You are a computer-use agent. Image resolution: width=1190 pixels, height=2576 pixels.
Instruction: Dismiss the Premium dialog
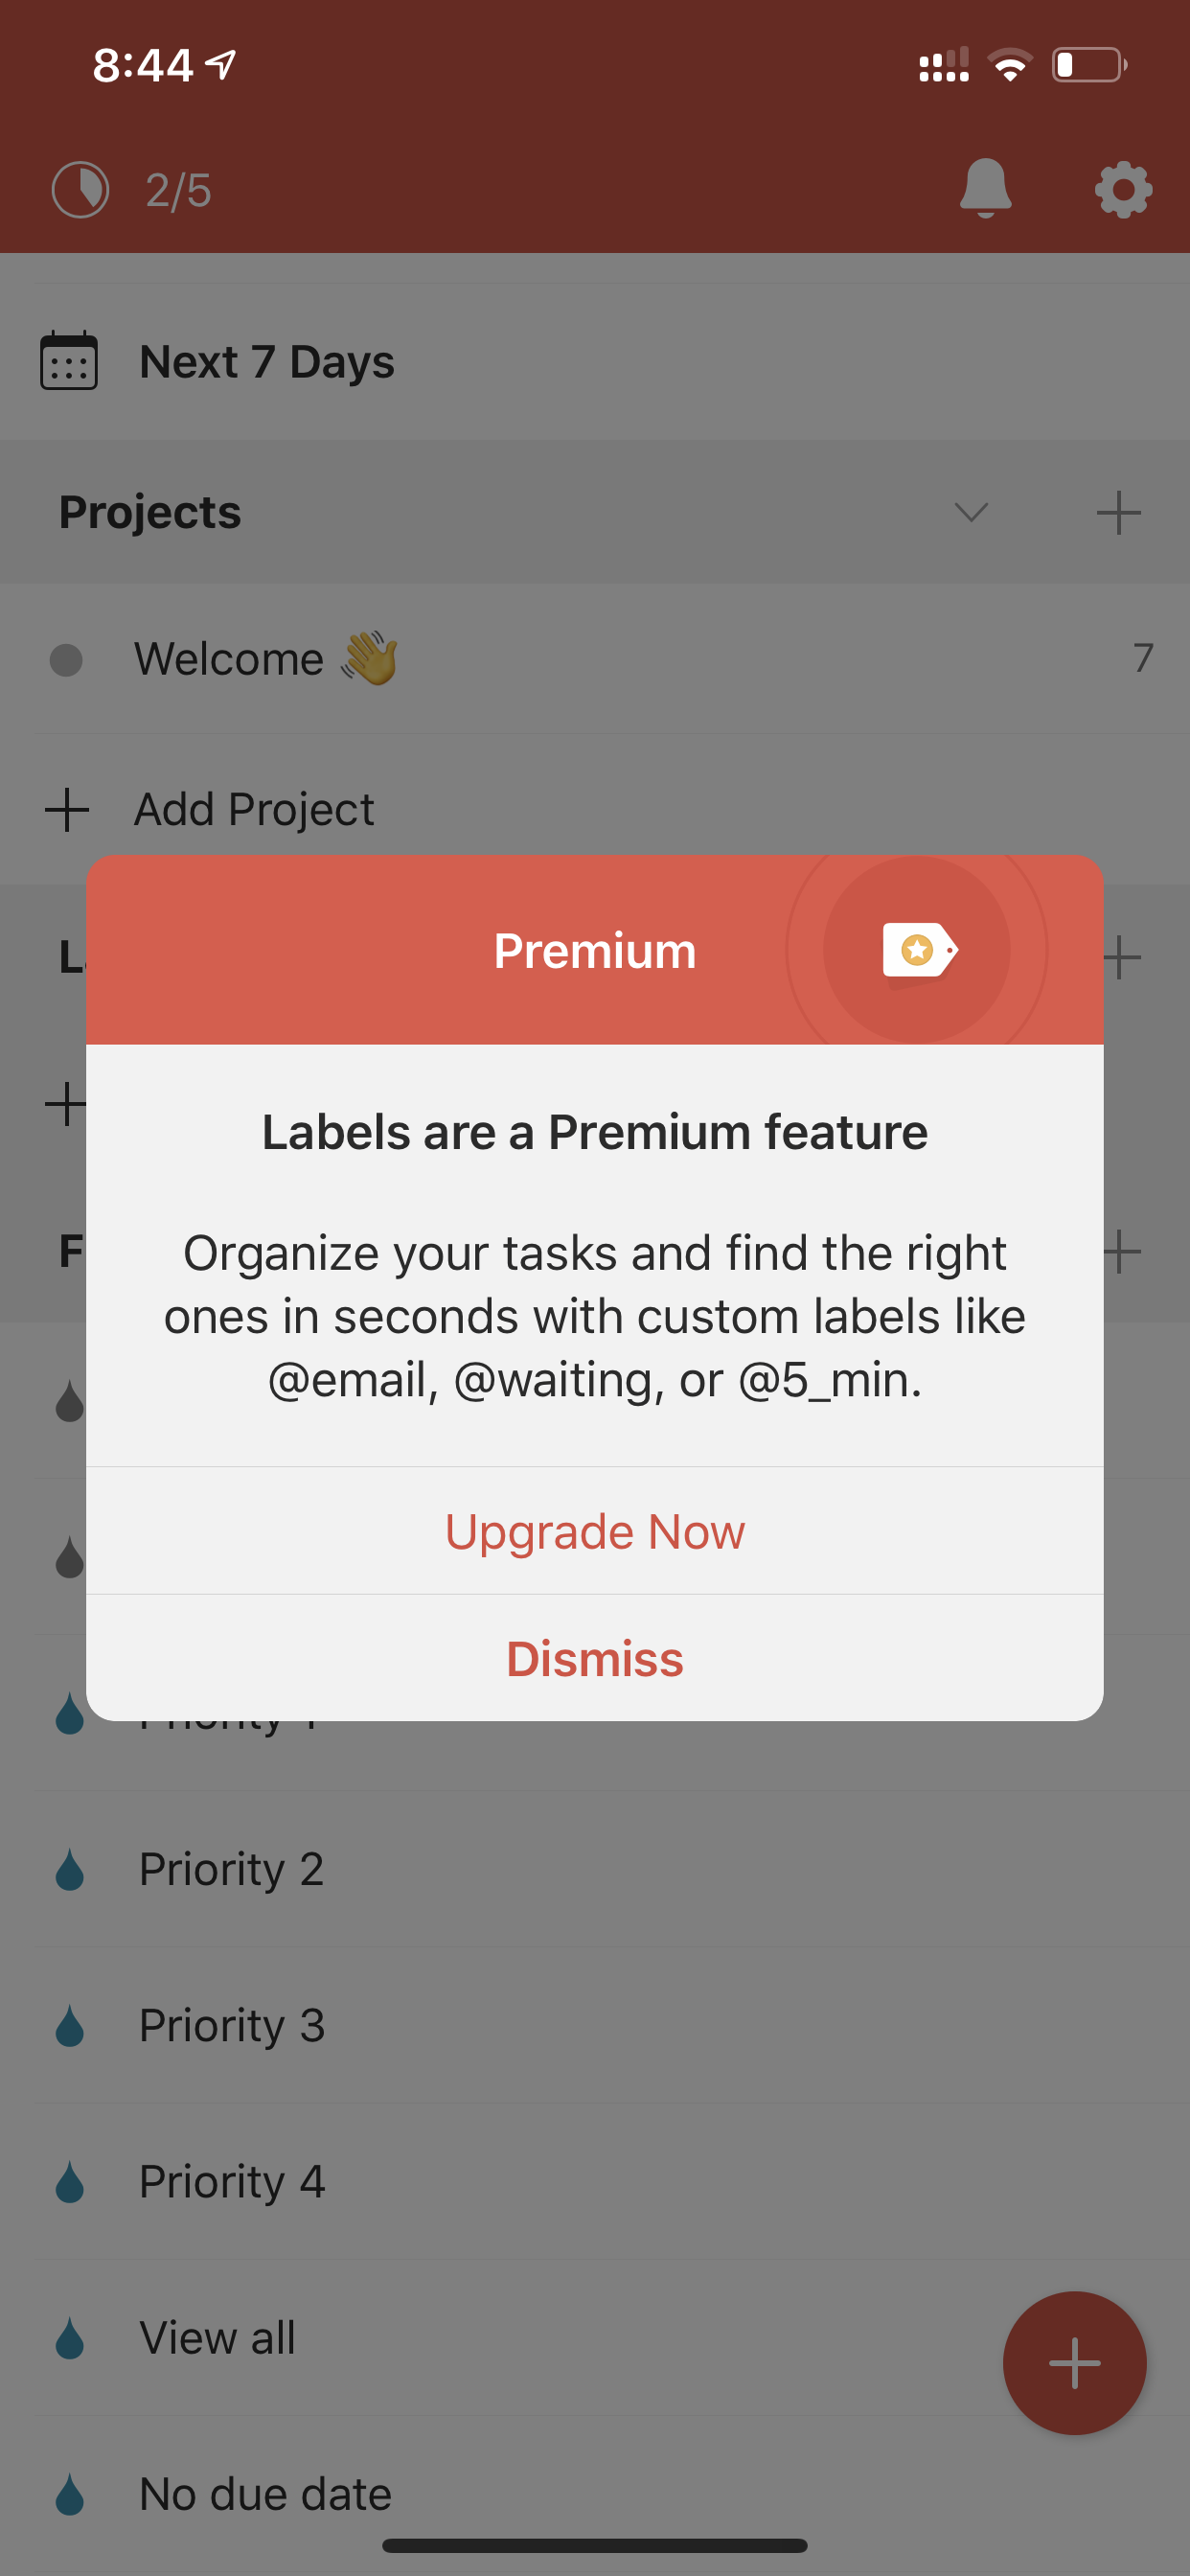(x=595, y=1658)
